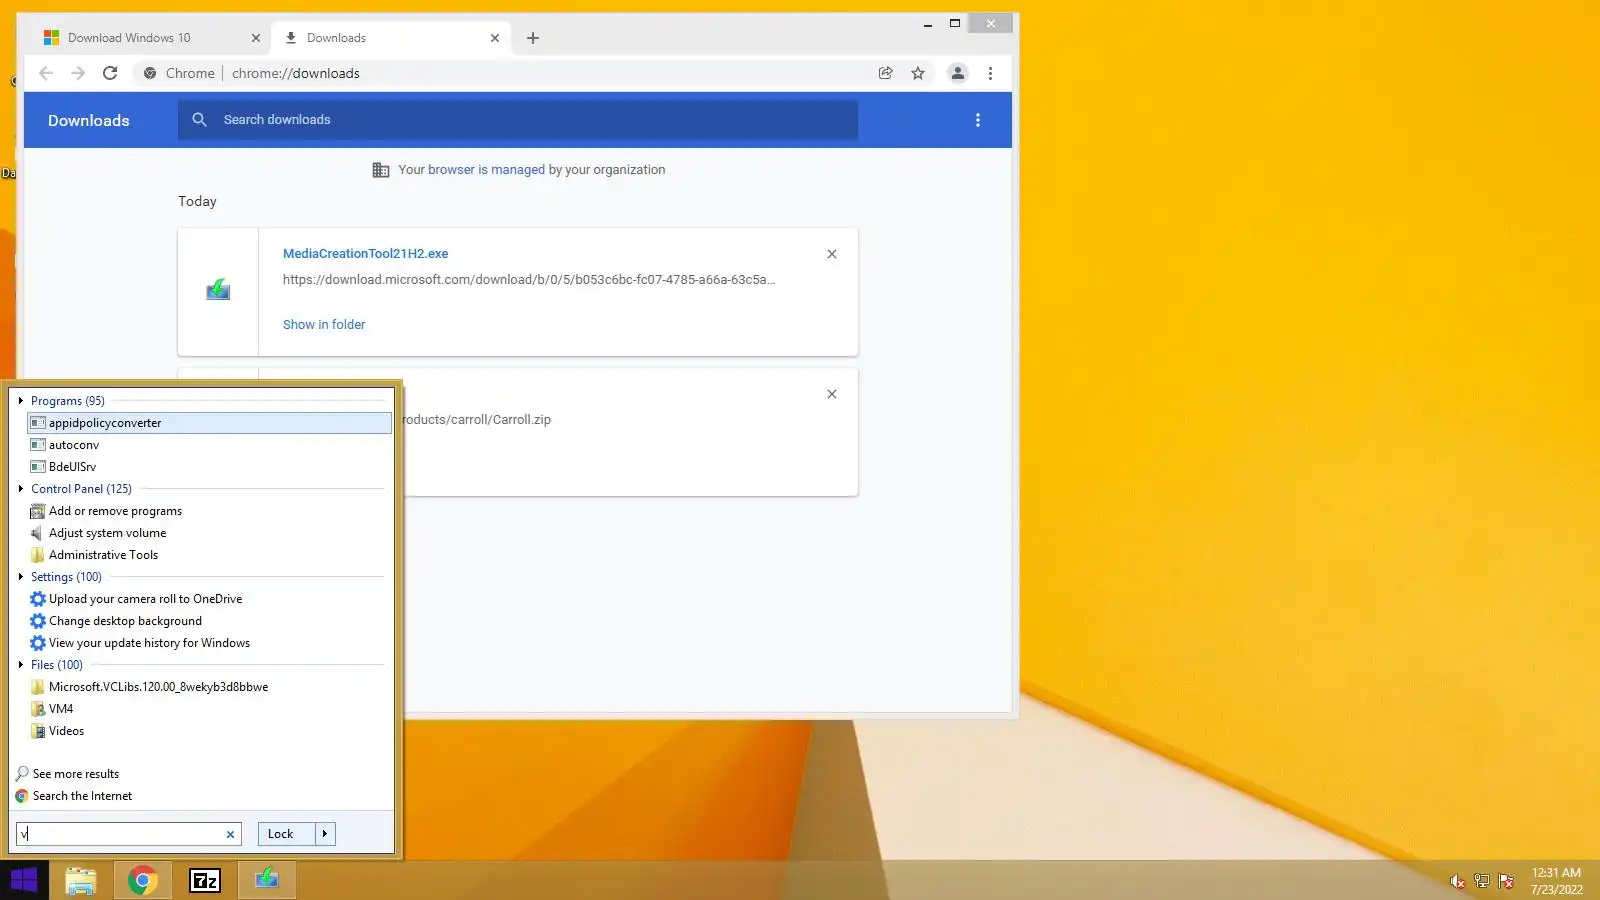
Task: Remove MediaCreationTool21H2.exe from downloads list
Action: pos(832,254)
